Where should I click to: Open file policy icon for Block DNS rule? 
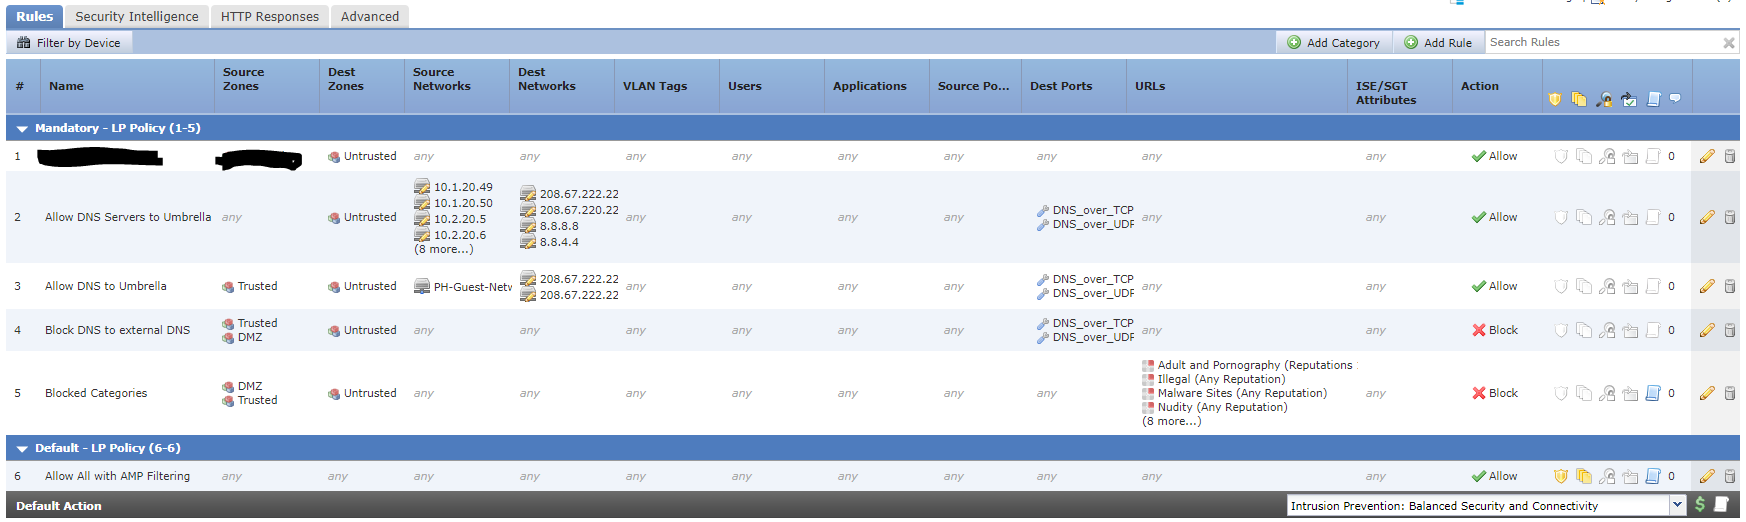click(x=1583, y=330)
